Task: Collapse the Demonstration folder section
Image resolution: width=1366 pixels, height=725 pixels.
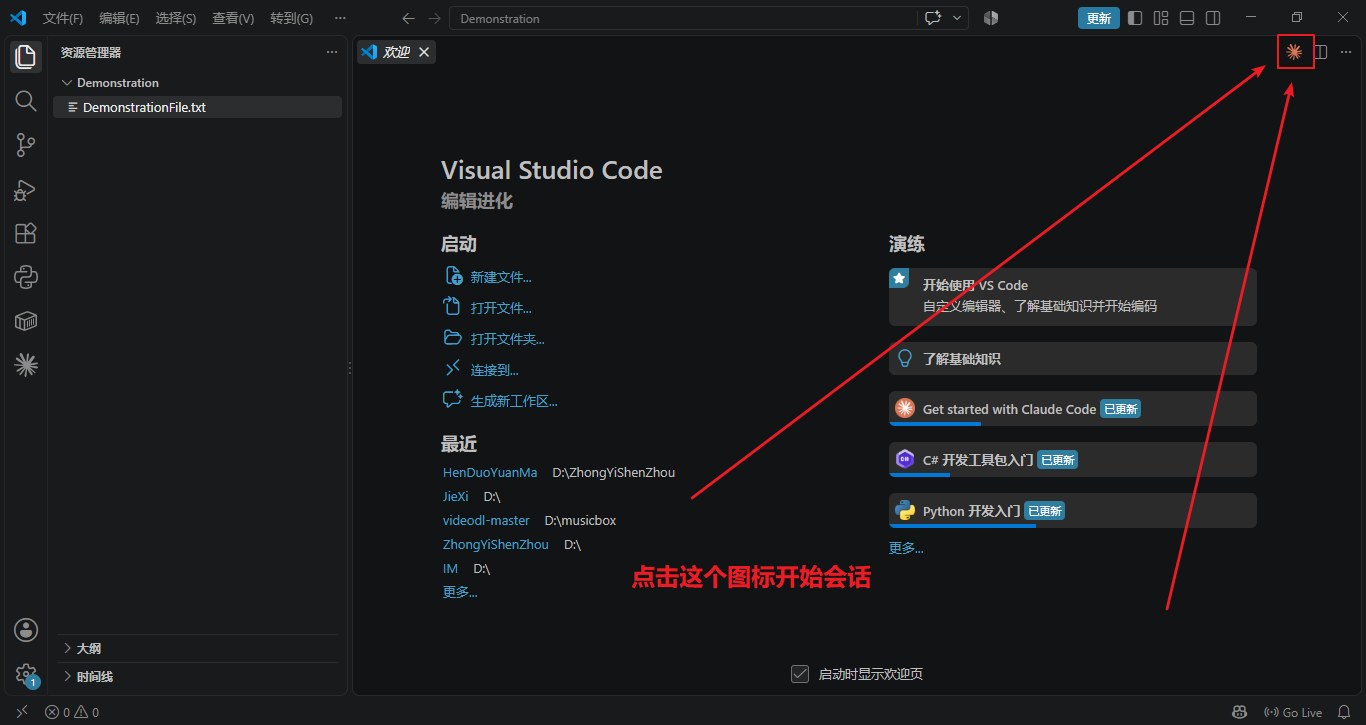Action: (x=198, y=83)
